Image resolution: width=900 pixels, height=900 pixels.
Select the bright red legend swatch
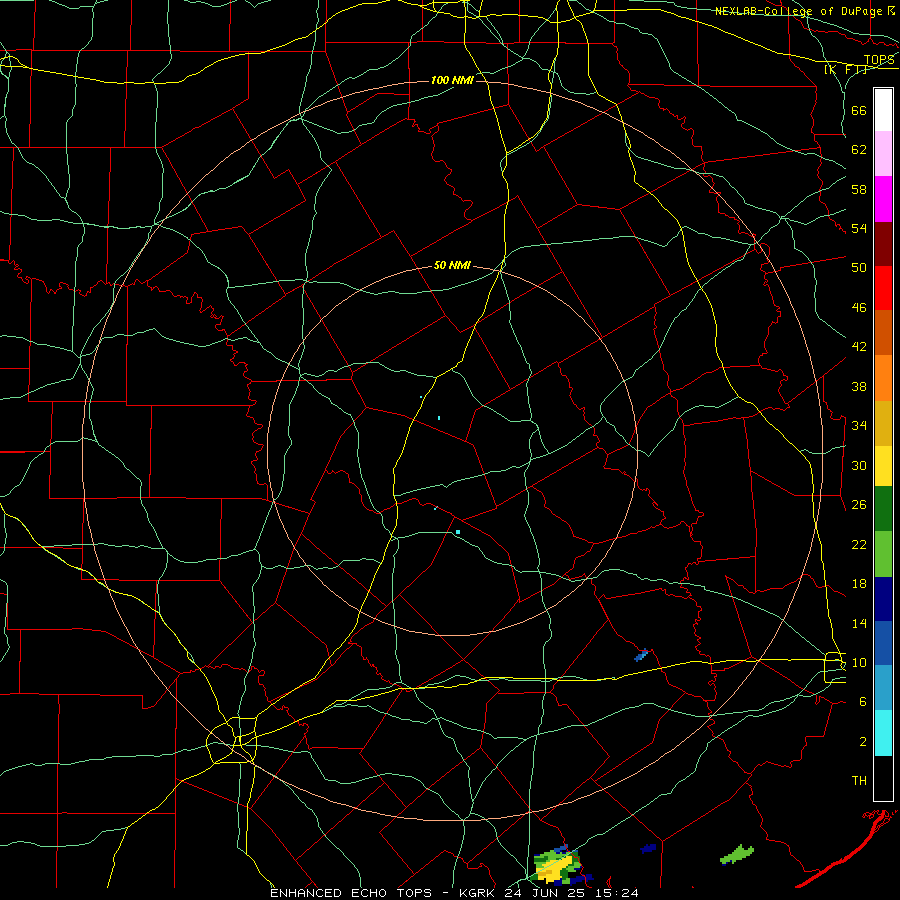(883, 288)
